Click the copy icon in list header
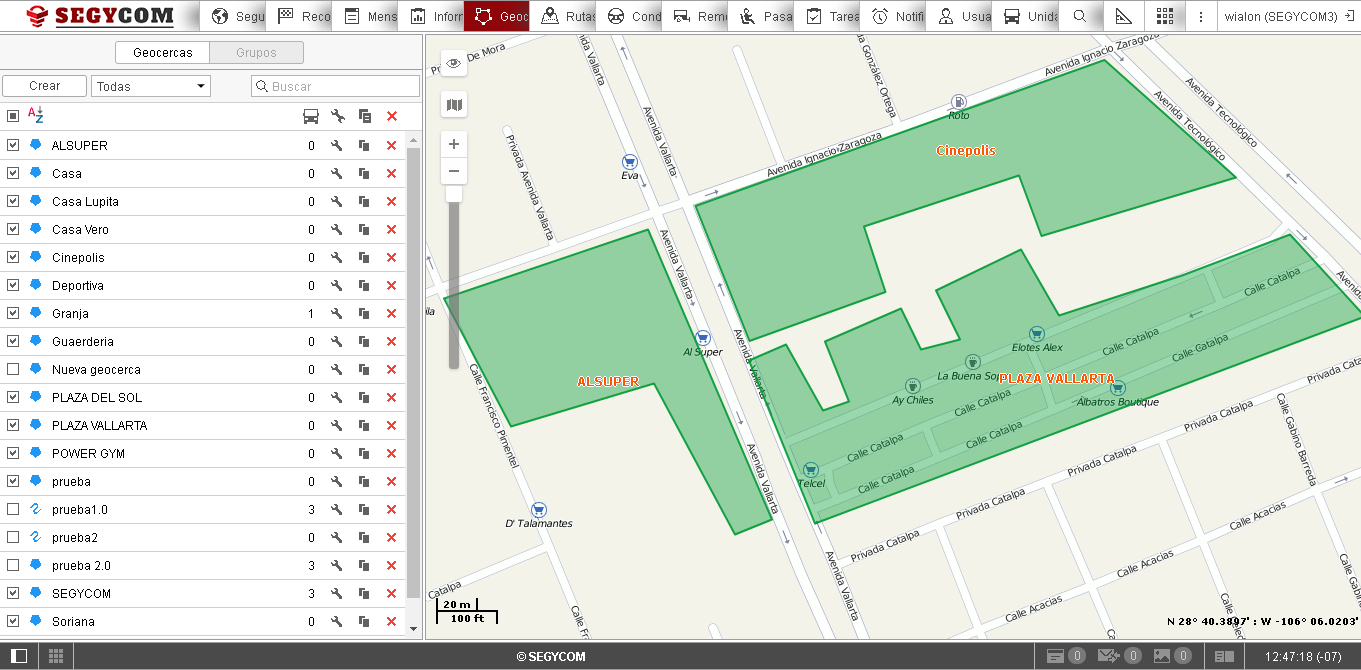The height and width of the screenshot is (670, 1361). pyautogui.click(x=365, y=116)
